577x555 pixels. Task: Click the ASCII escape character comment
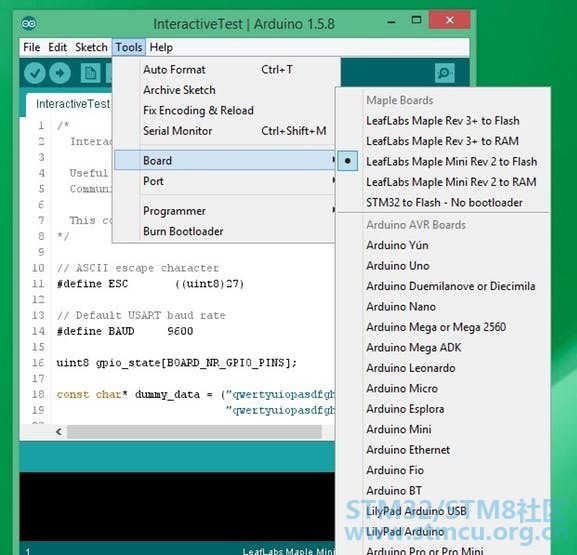138,268
